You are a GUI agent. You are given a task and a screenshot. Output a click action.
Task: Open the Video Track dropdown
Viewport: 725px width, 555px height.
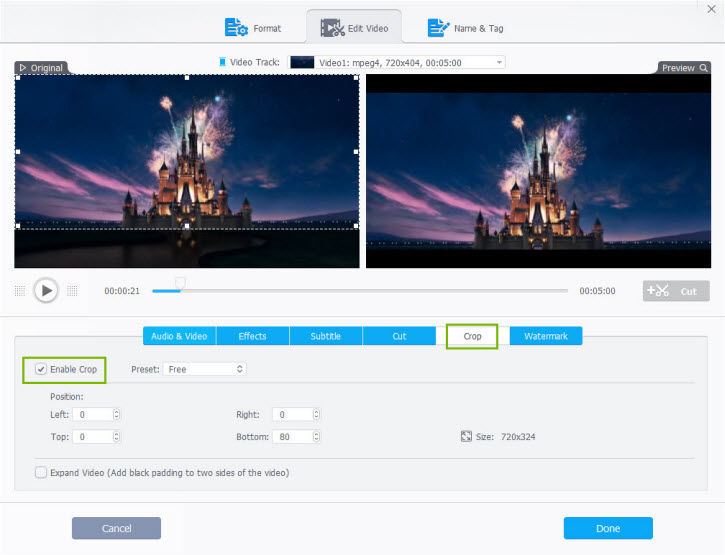point(396,62)
